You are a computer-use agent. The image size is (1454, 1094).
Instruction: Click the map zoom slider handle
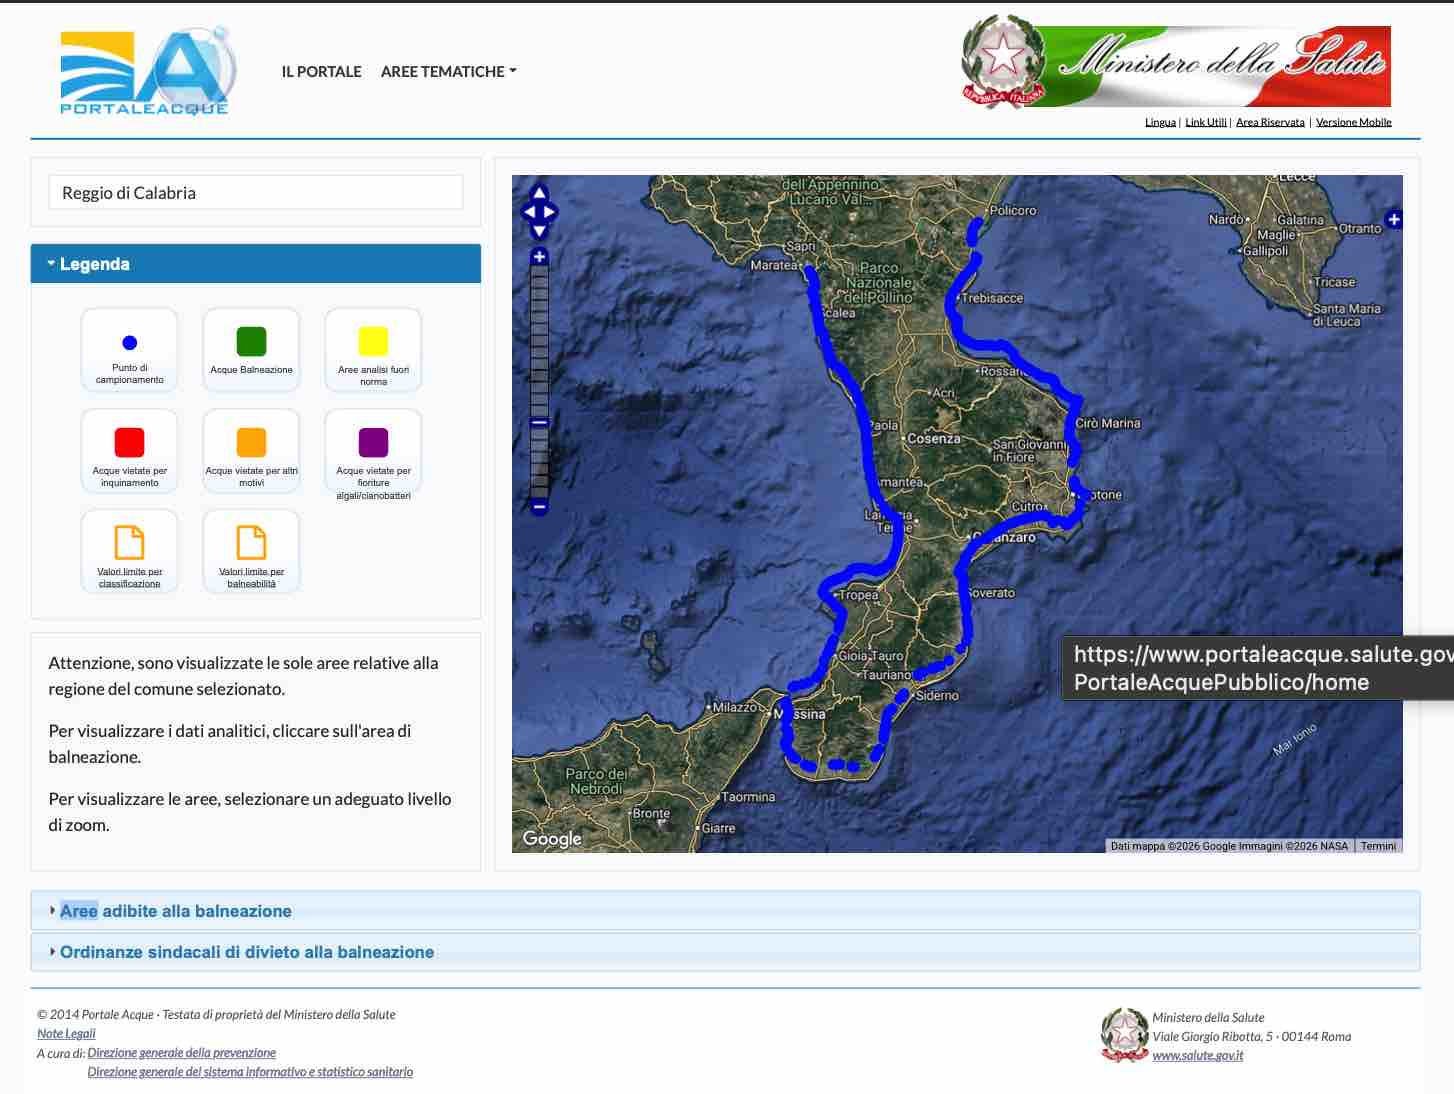539,422
